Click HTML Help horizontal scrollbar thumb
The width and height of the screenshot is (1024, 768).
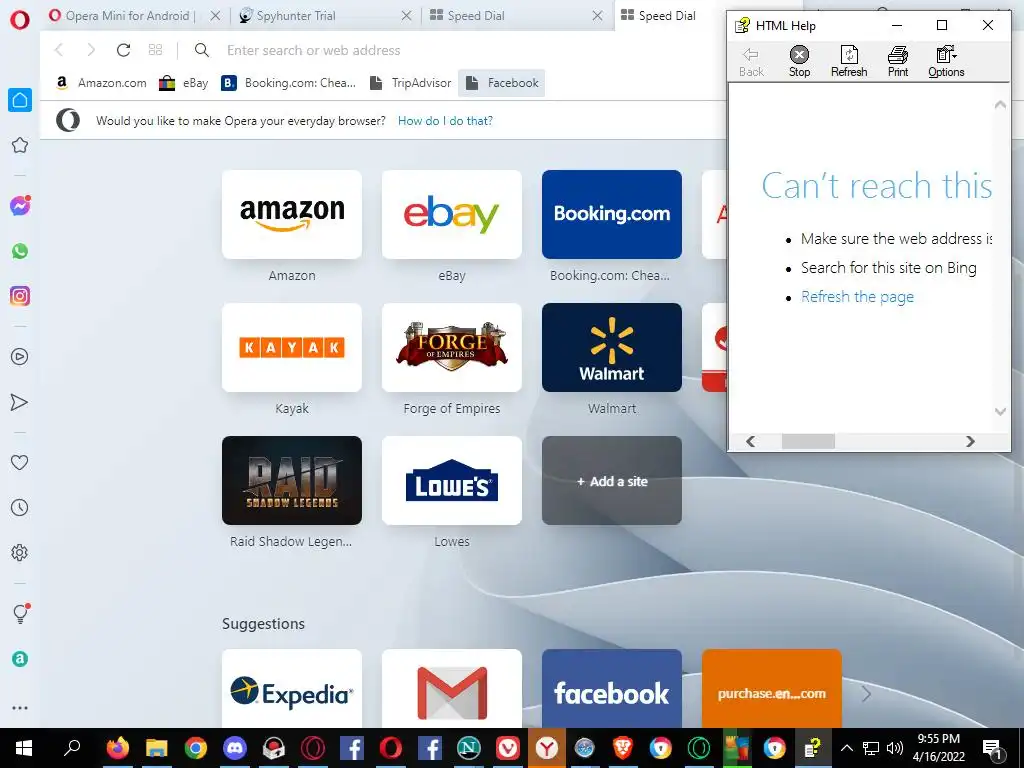coord(808,441)
